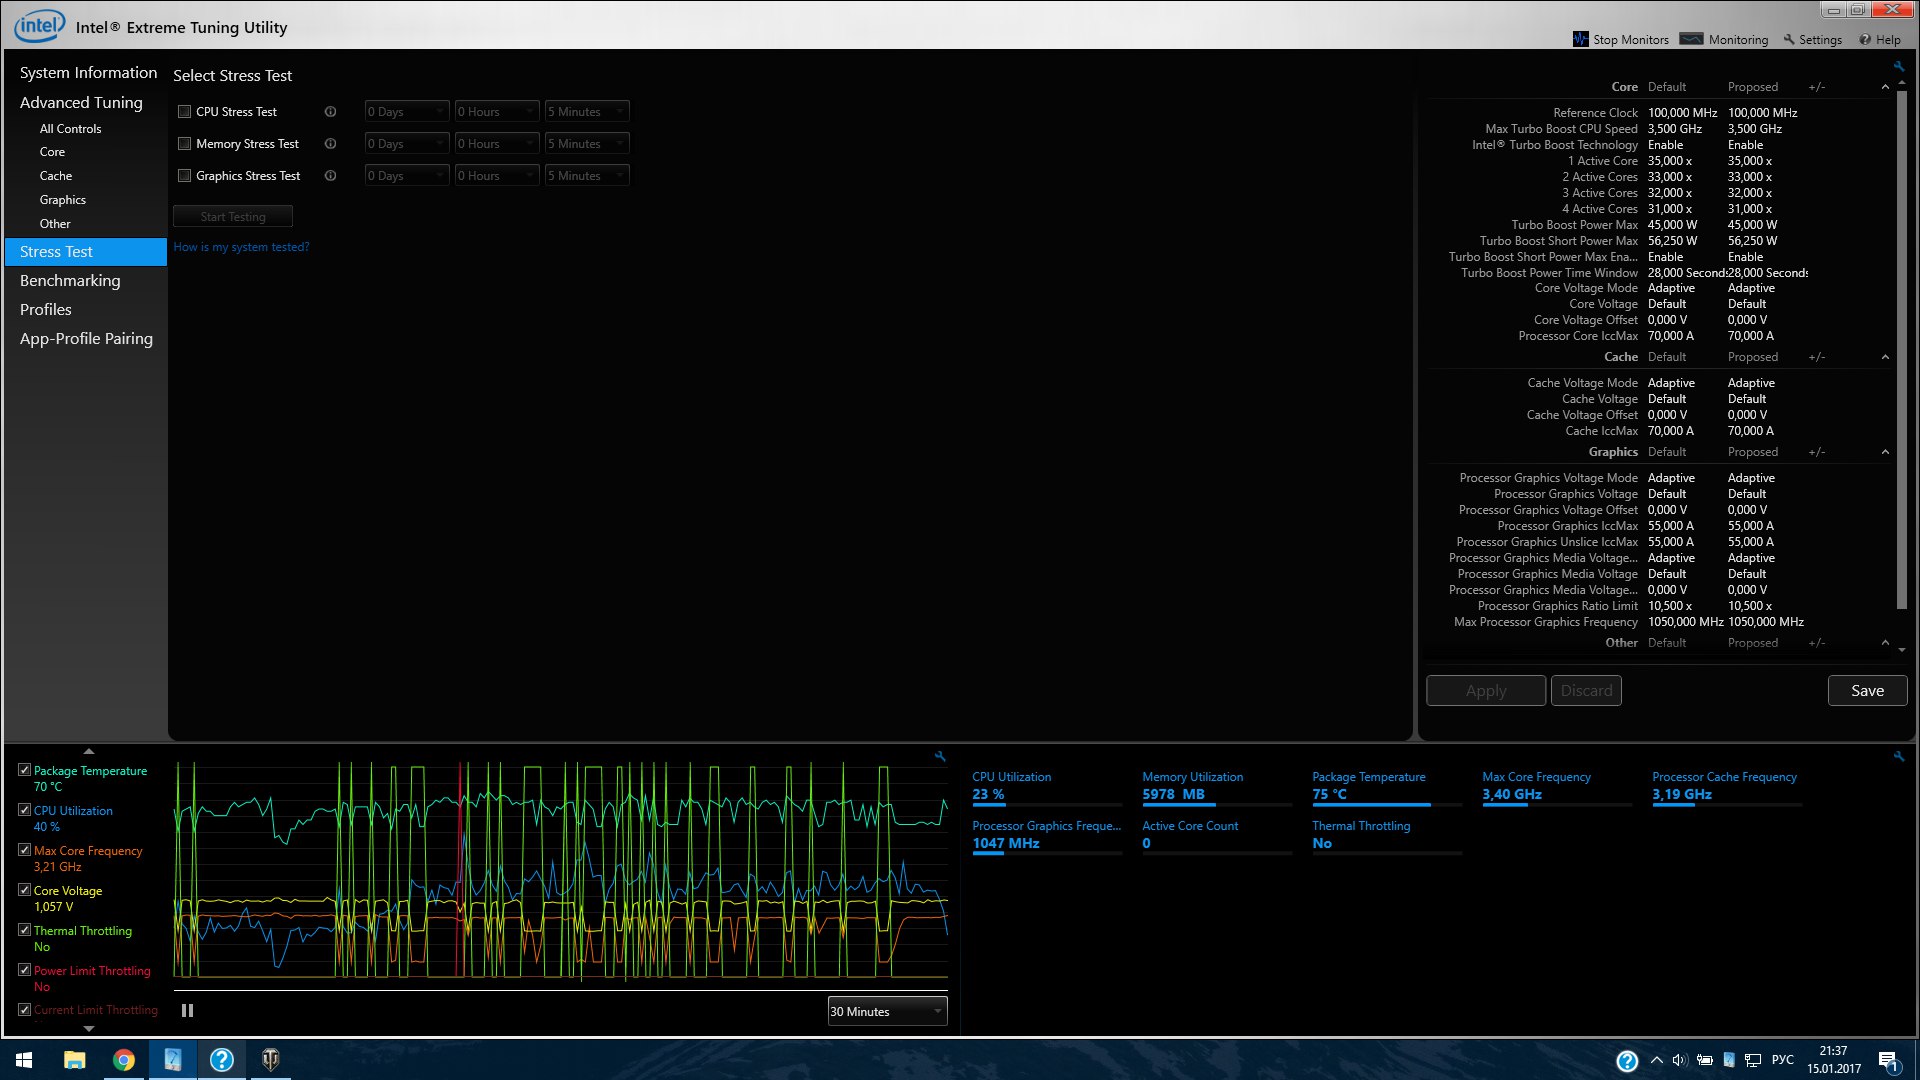Viewport: 1920px width, 1080px height.
Task: Click the Save button
Action: [x=1866, y=691]
